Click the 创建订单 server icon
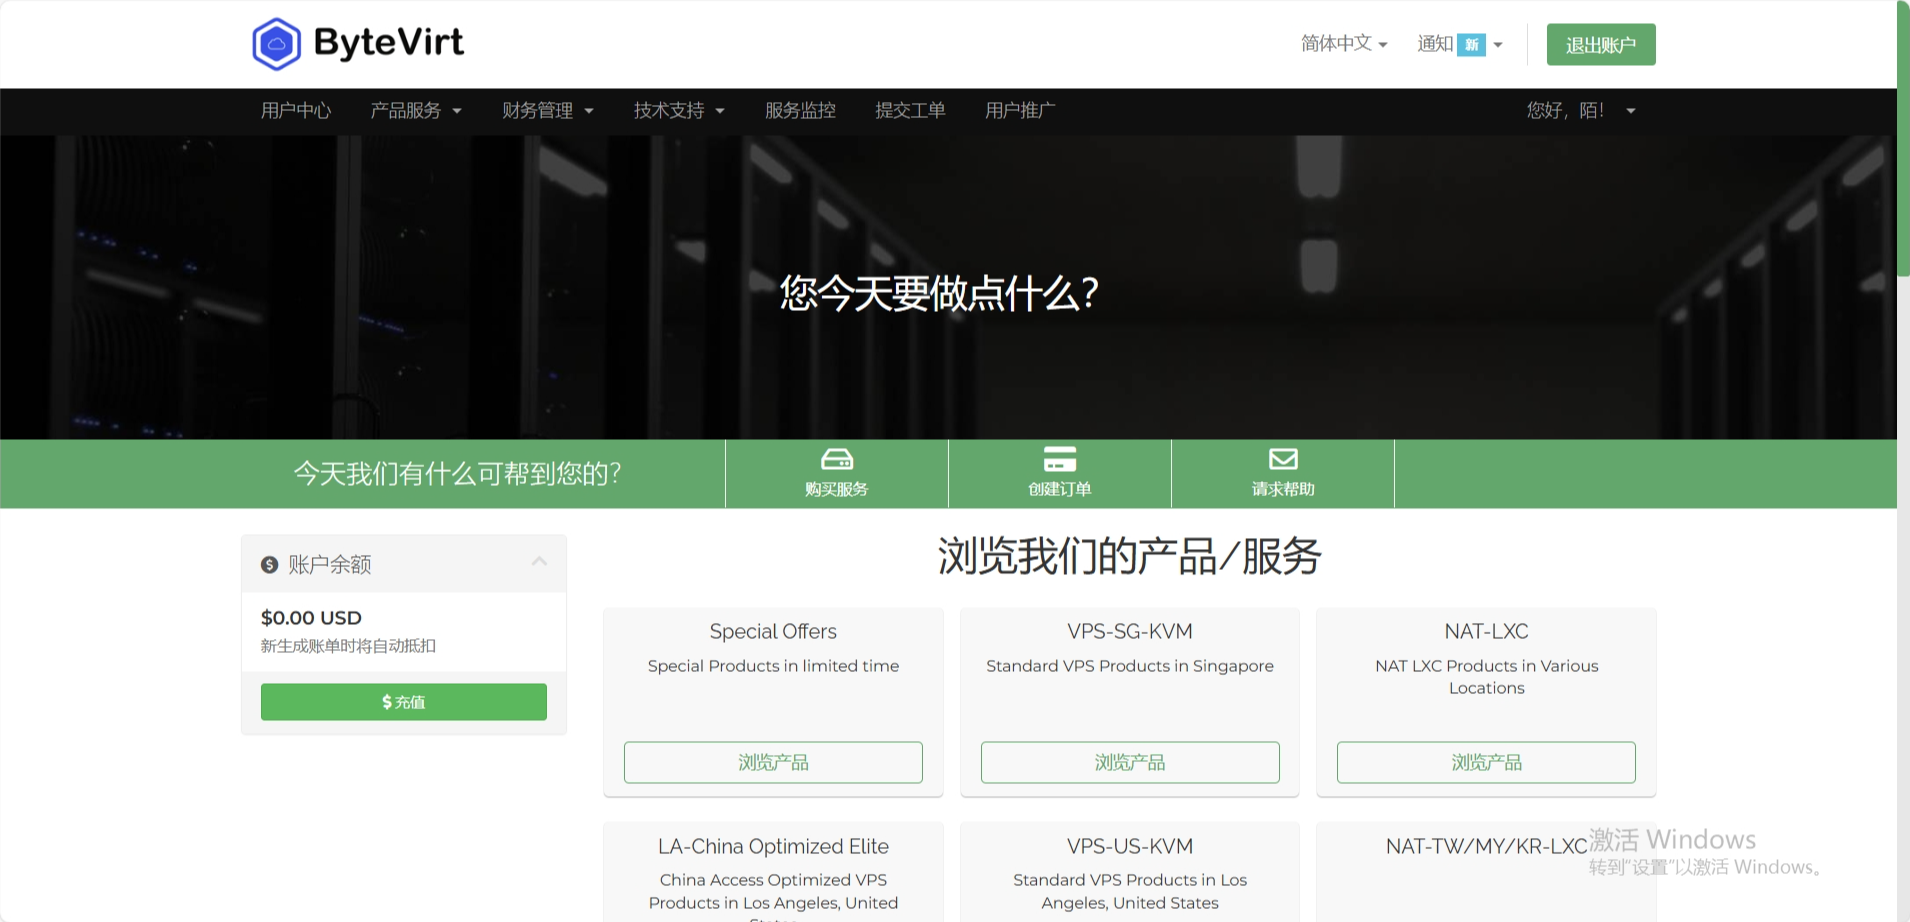Screen dimensions: 1910x922 [1060, 459]
